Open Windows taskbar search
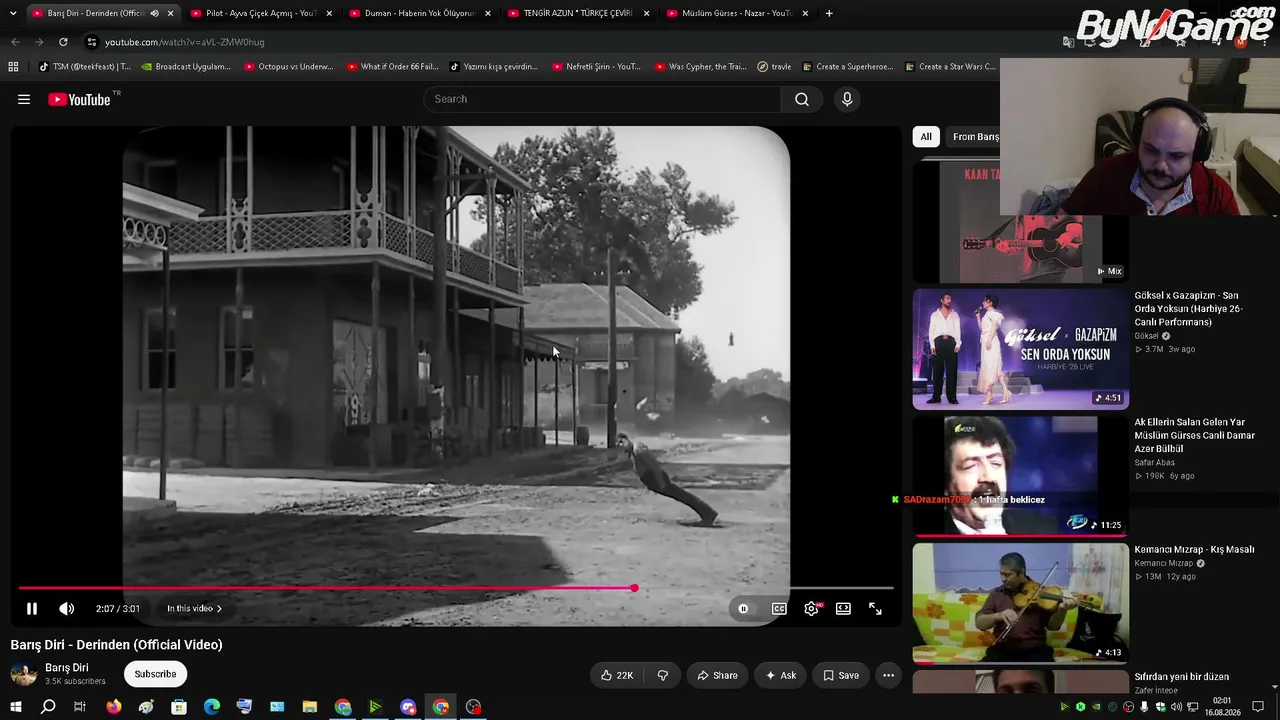The width and height of the screenshot is (1280, 720). click(48, 707)
